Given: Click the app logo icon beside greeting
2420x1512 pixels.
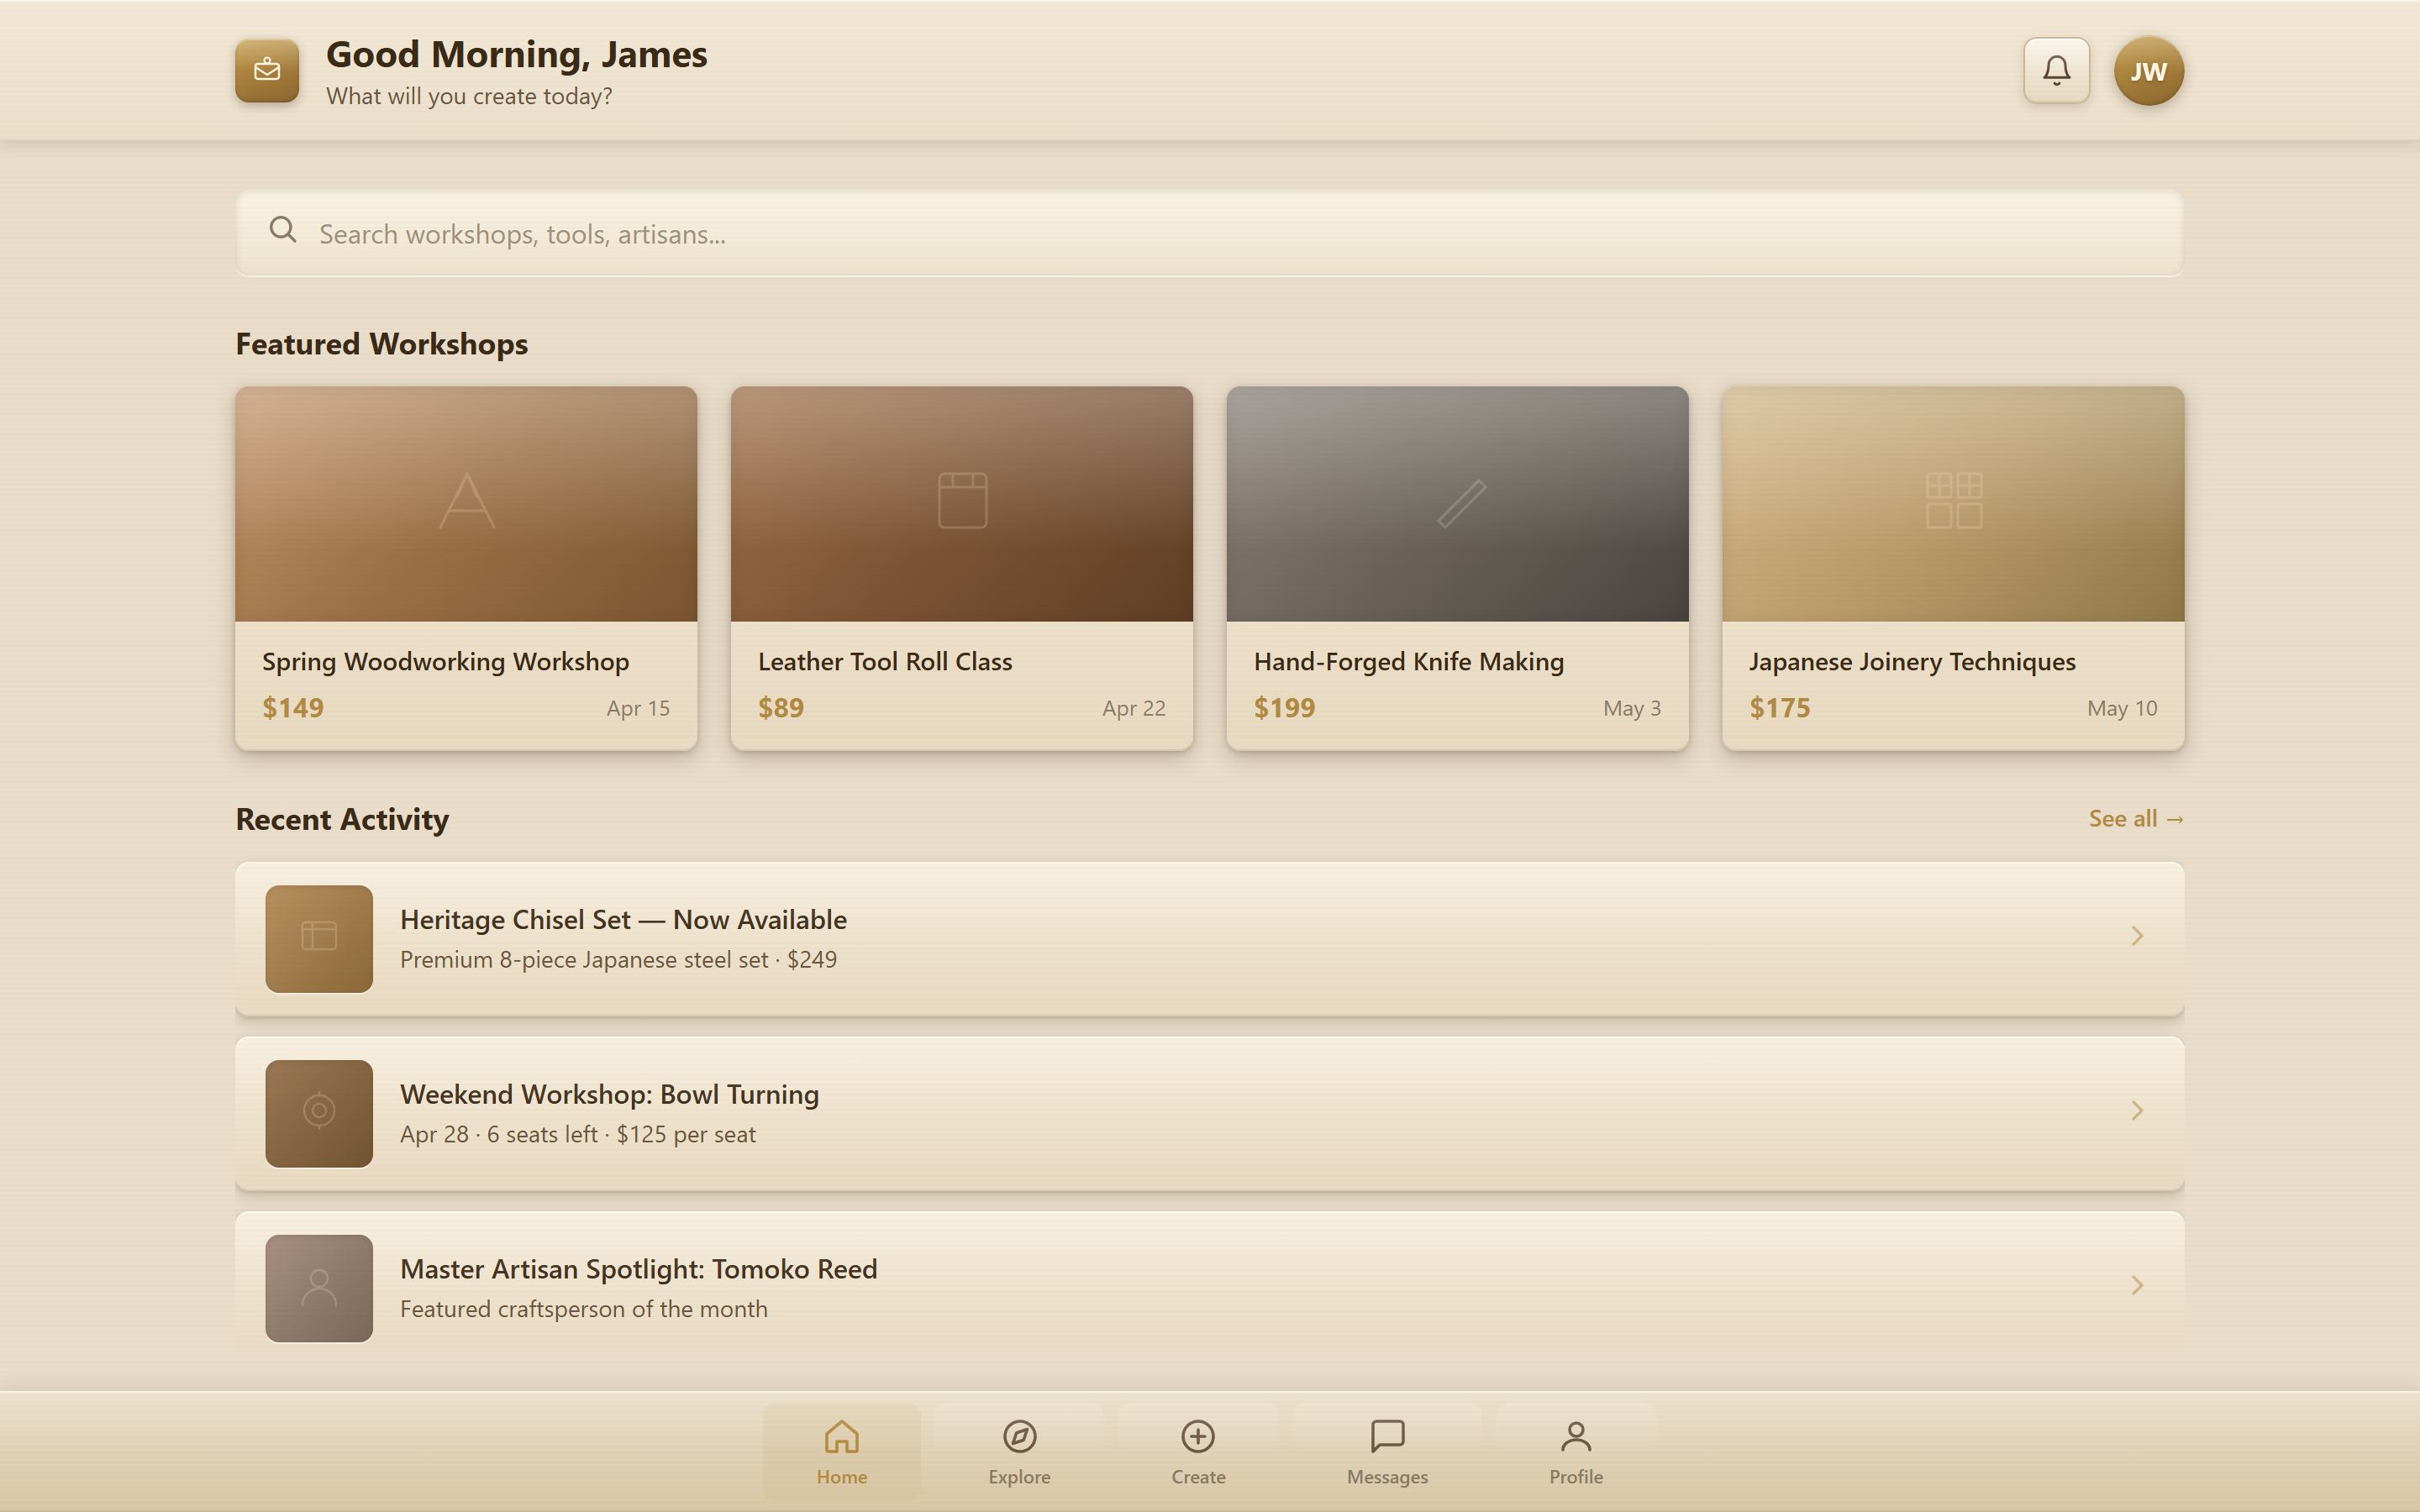Looking at the screenshot, I should (267, 70).
